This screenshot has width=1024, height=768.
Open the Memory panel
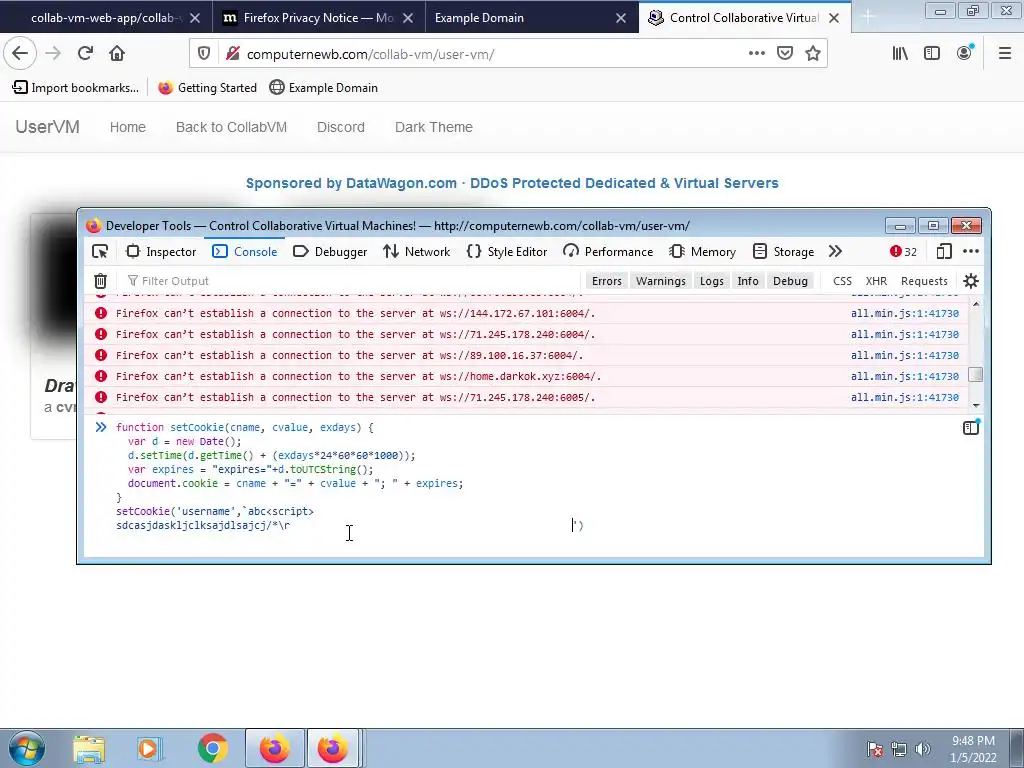[703, 251]
